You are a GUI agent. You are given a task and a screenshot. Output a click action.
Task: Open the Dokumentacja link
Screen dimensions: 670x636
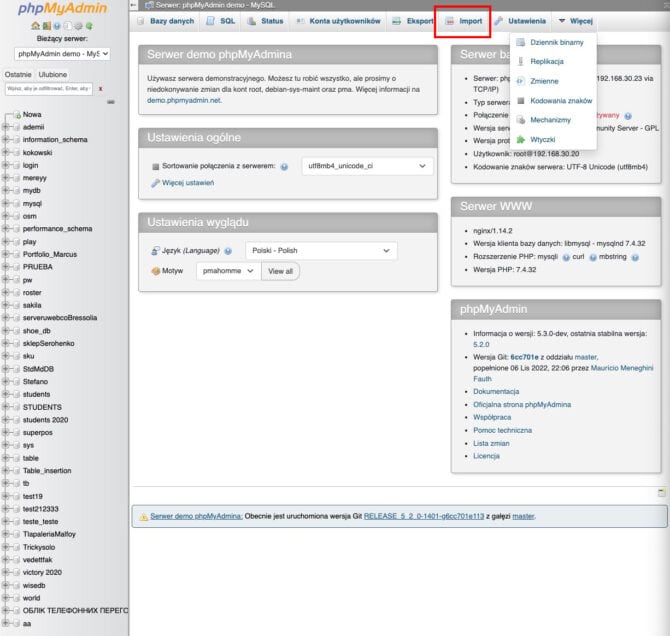point(496,392)
